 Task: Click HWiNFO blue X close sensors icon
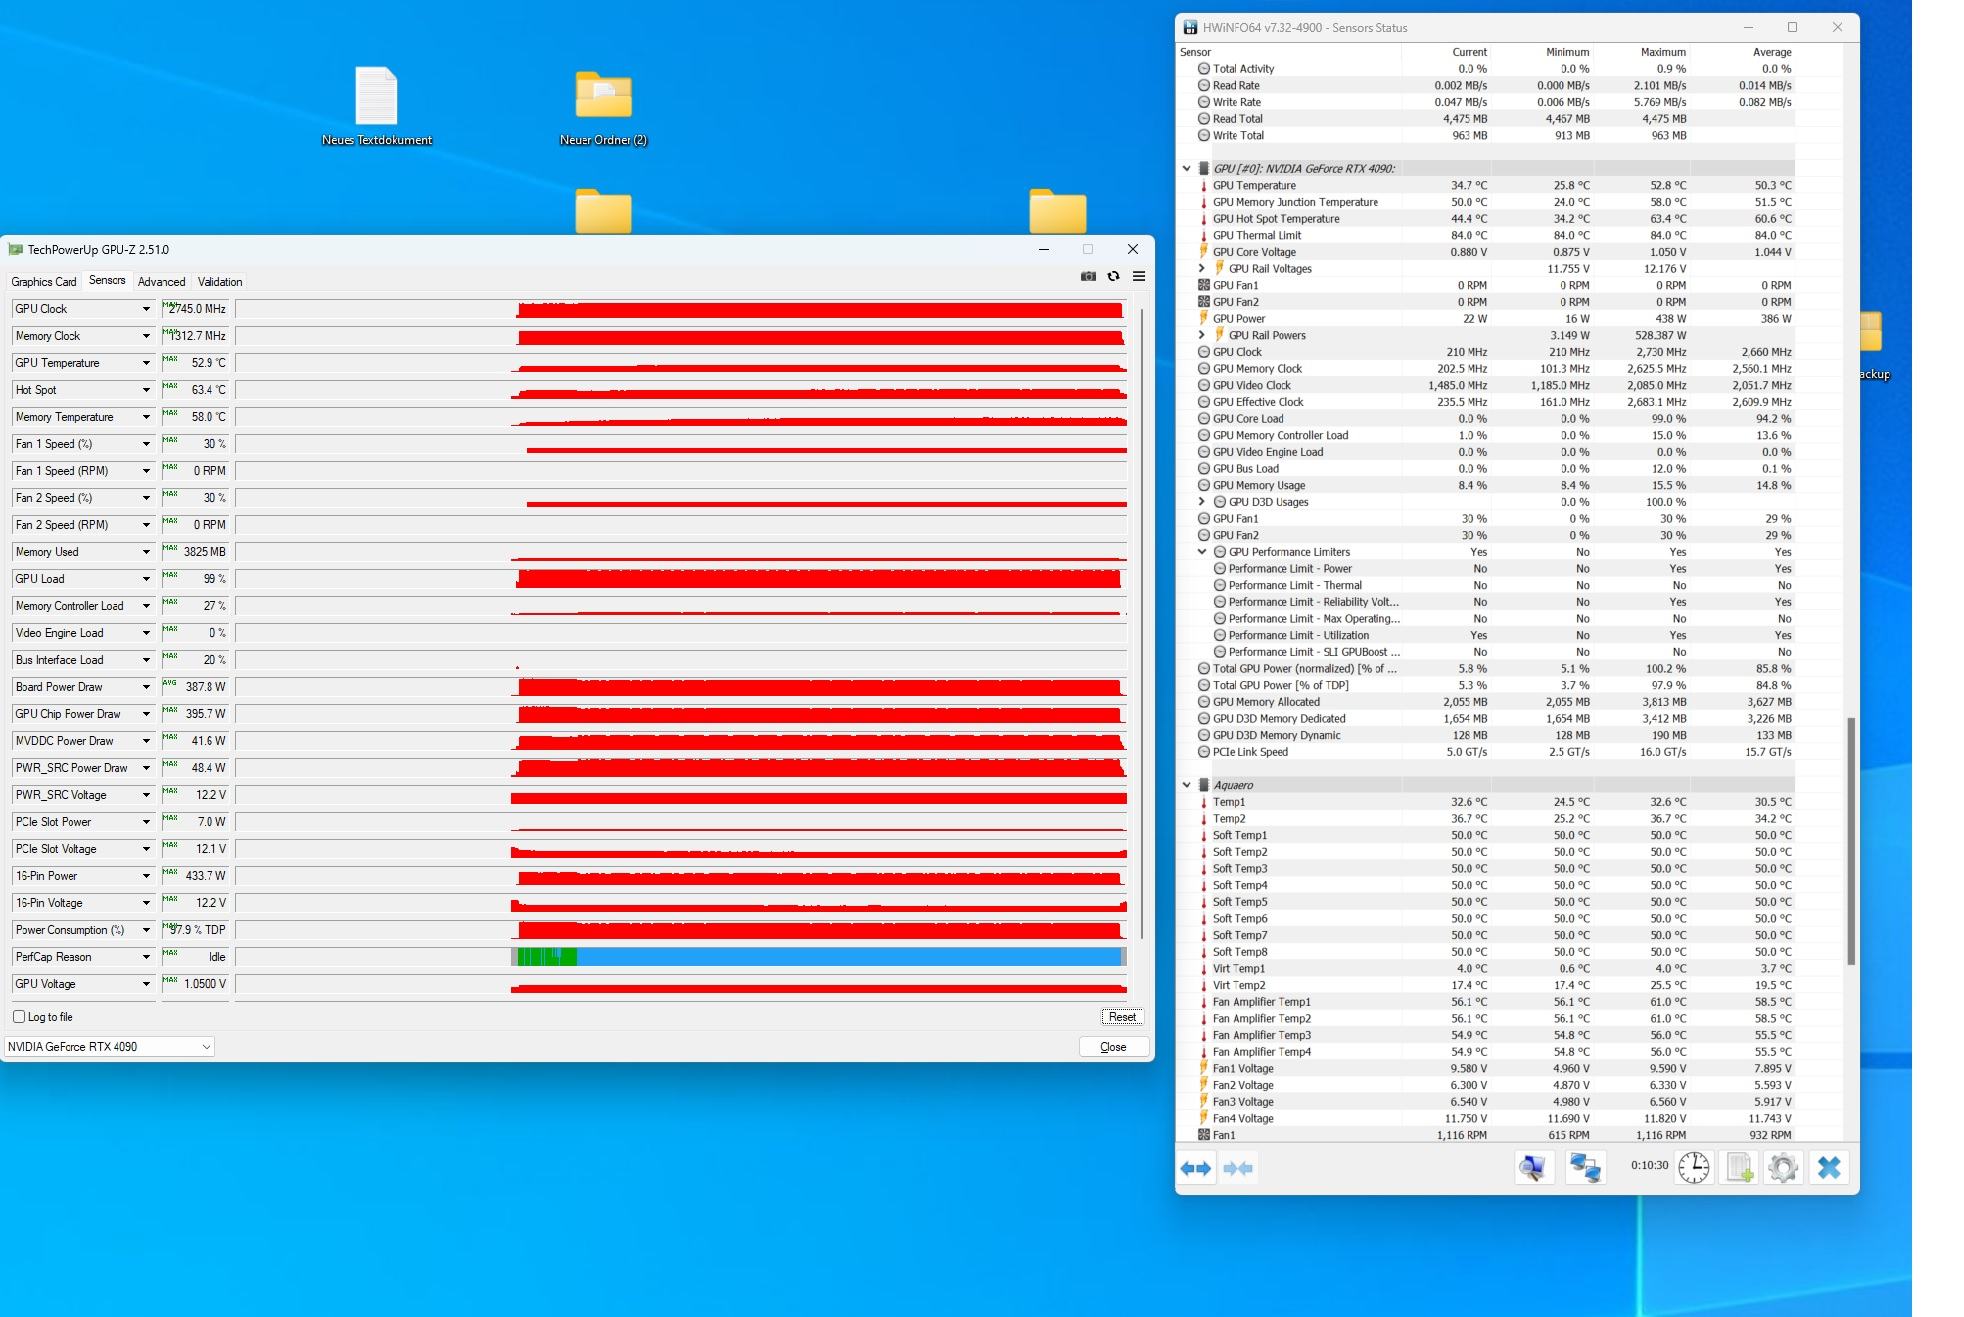[x=1829, y=1167]
